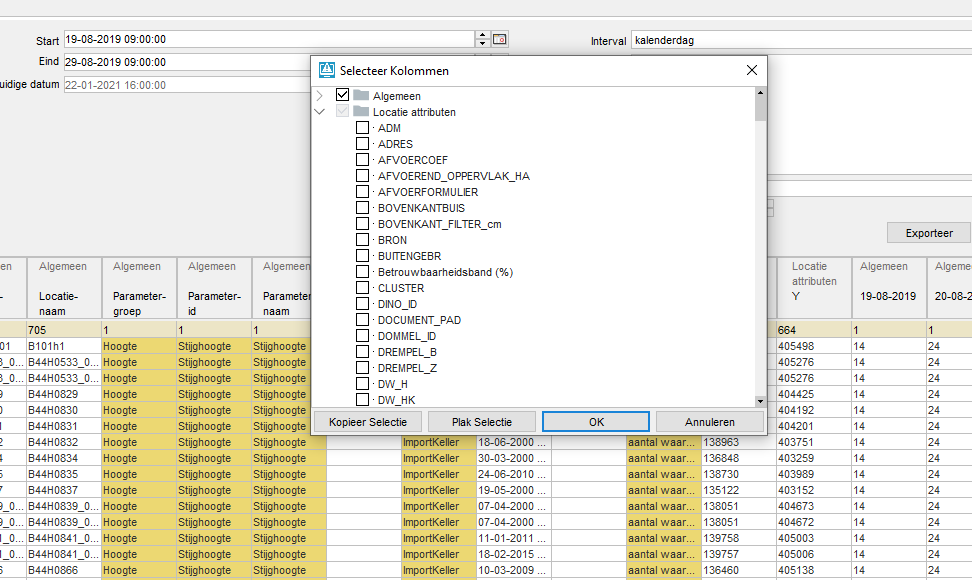The image size is (972, 580).
Task: Click the Kopieer Selectie button
Action: (x=368, y=422)
